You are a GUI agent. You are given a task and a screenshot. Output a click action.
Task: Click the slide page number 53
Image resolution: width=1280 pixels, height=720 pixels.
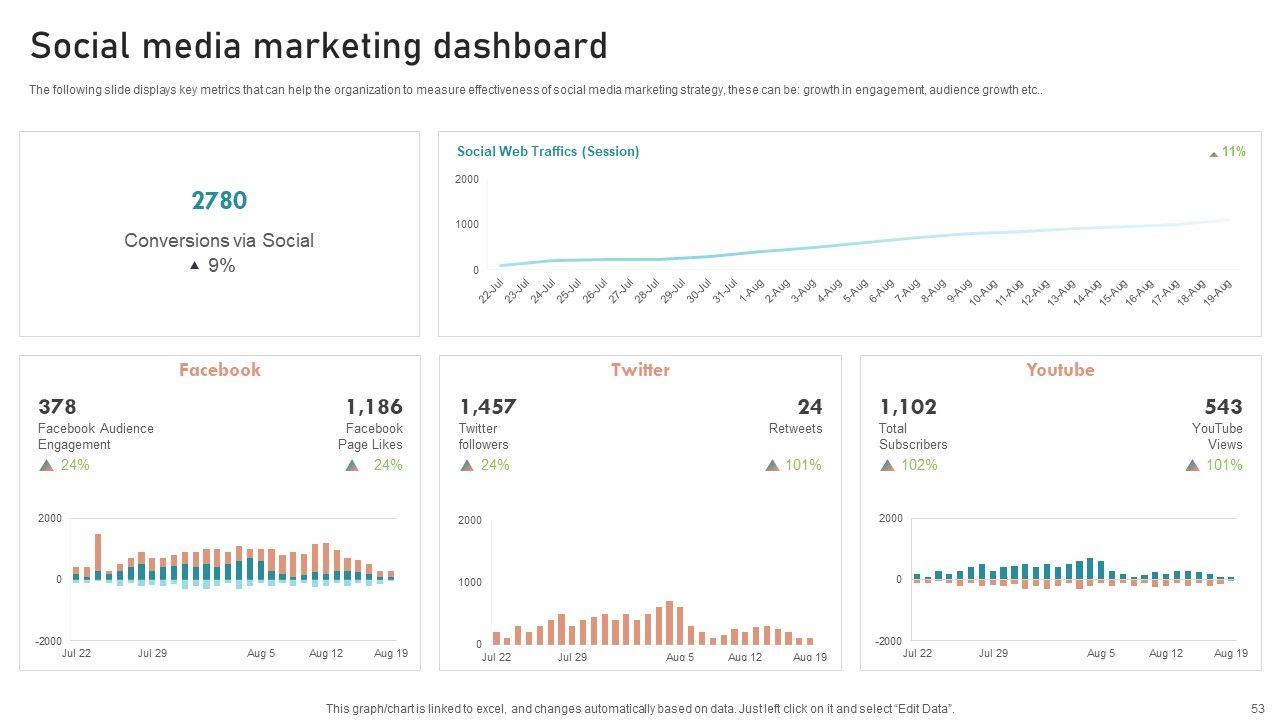(1257, 708)
